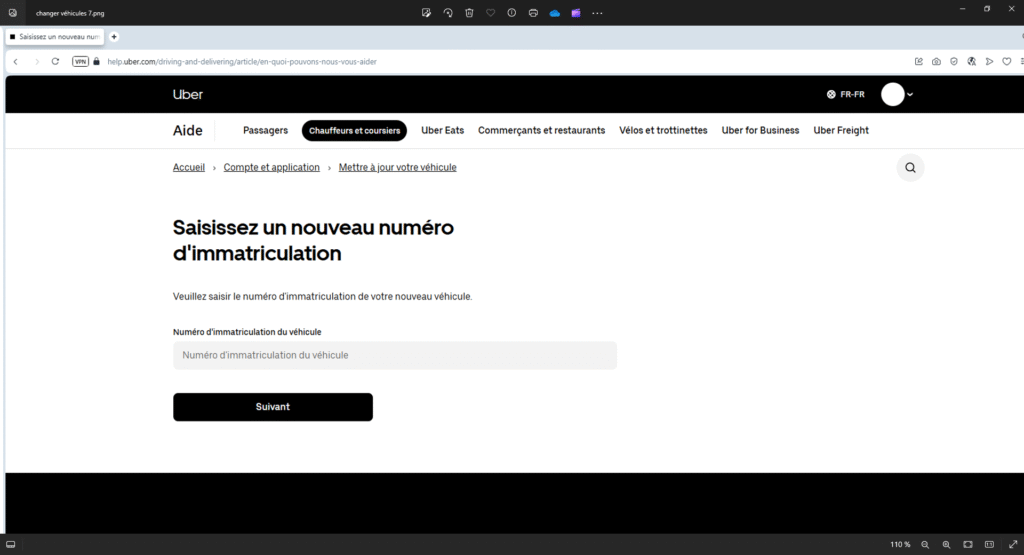Select the 'Saisissez un nouveau num' browser tab

pyautogui.click(x=55, y=37)
